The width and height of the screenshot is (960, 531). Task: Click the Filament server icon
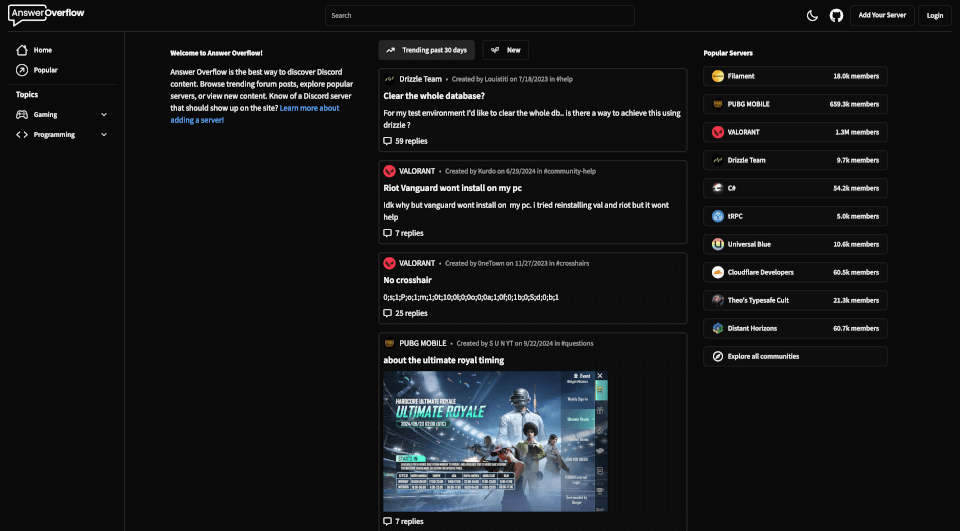click(x=718, y=77)
